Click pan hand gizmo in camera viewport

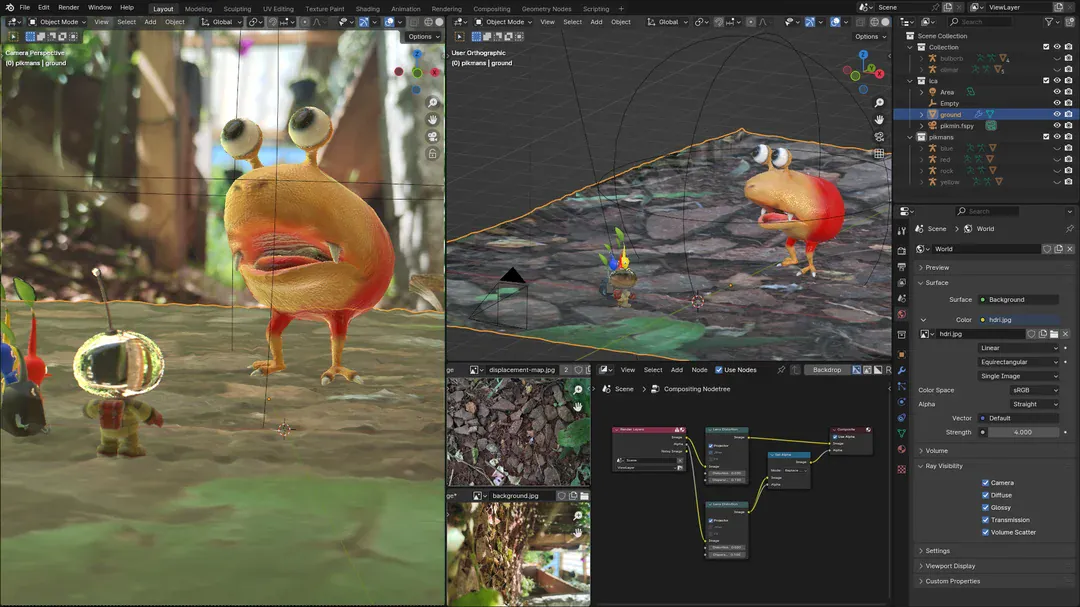pos(433,119)
